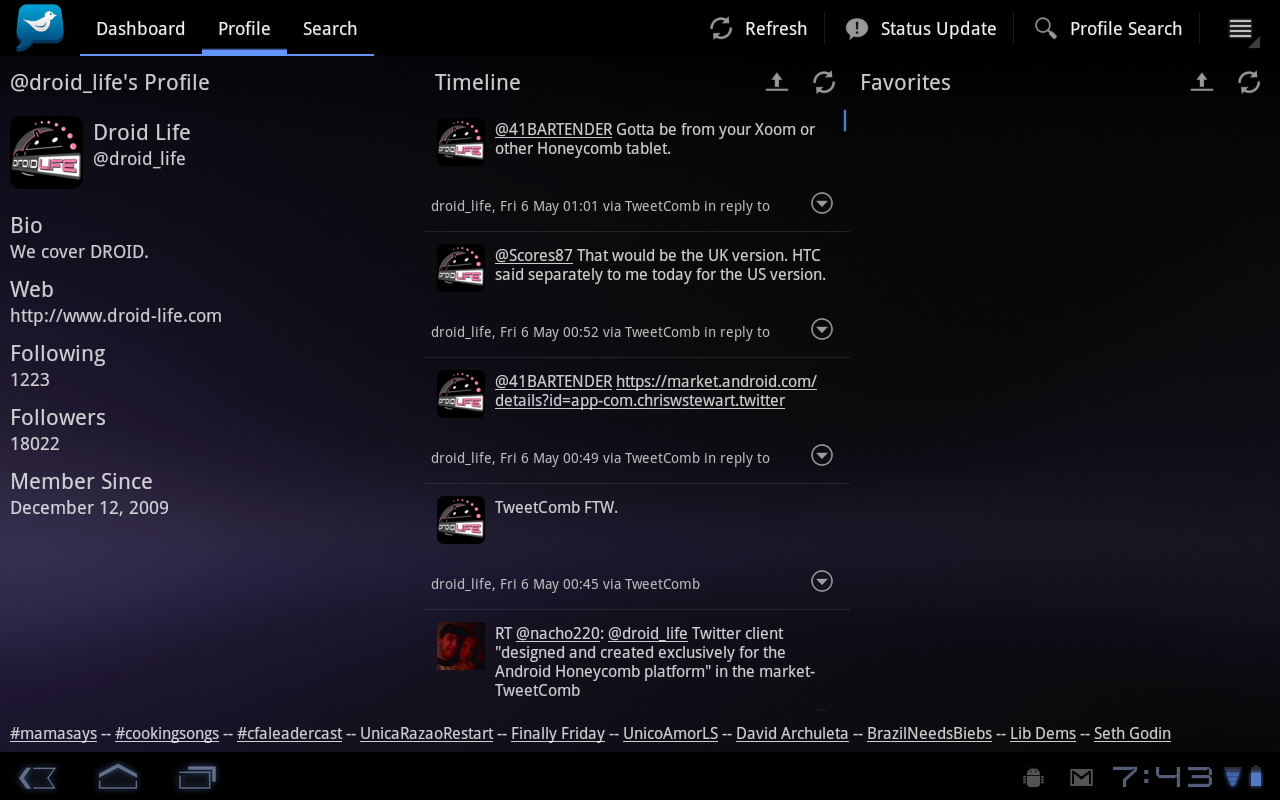The height and width of the screenshot is (800, 1280).
Task: Click the 'TweetComb FTW.' tweet text
Action: point(556,507)
